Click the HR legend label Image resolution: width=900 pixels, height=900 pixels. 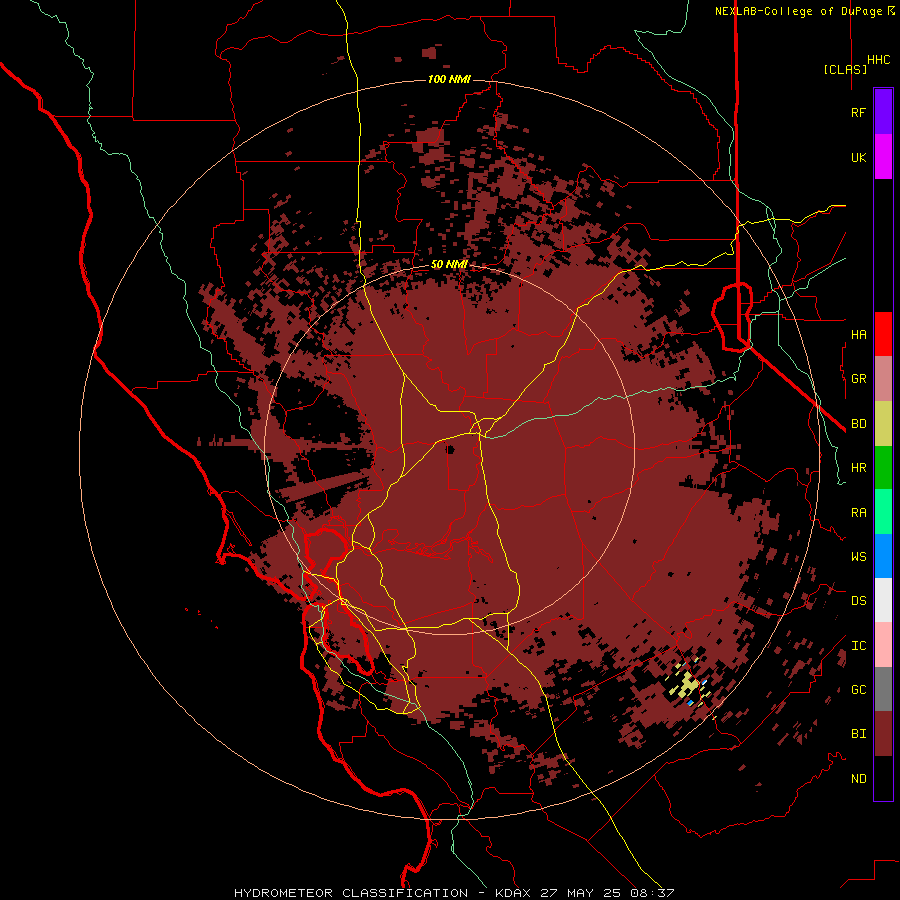[858, 468]
